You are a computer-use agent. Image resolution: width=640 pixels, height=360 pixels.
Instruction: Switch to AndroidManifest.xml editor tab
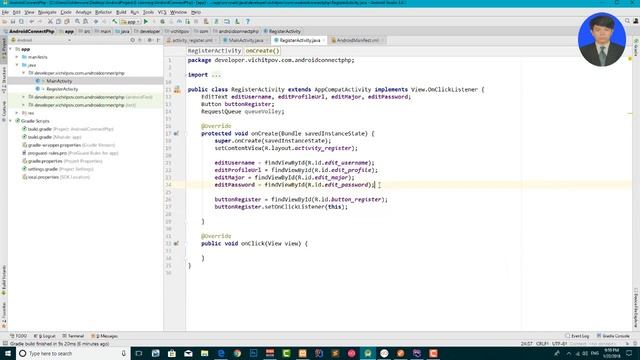[356, 40]
